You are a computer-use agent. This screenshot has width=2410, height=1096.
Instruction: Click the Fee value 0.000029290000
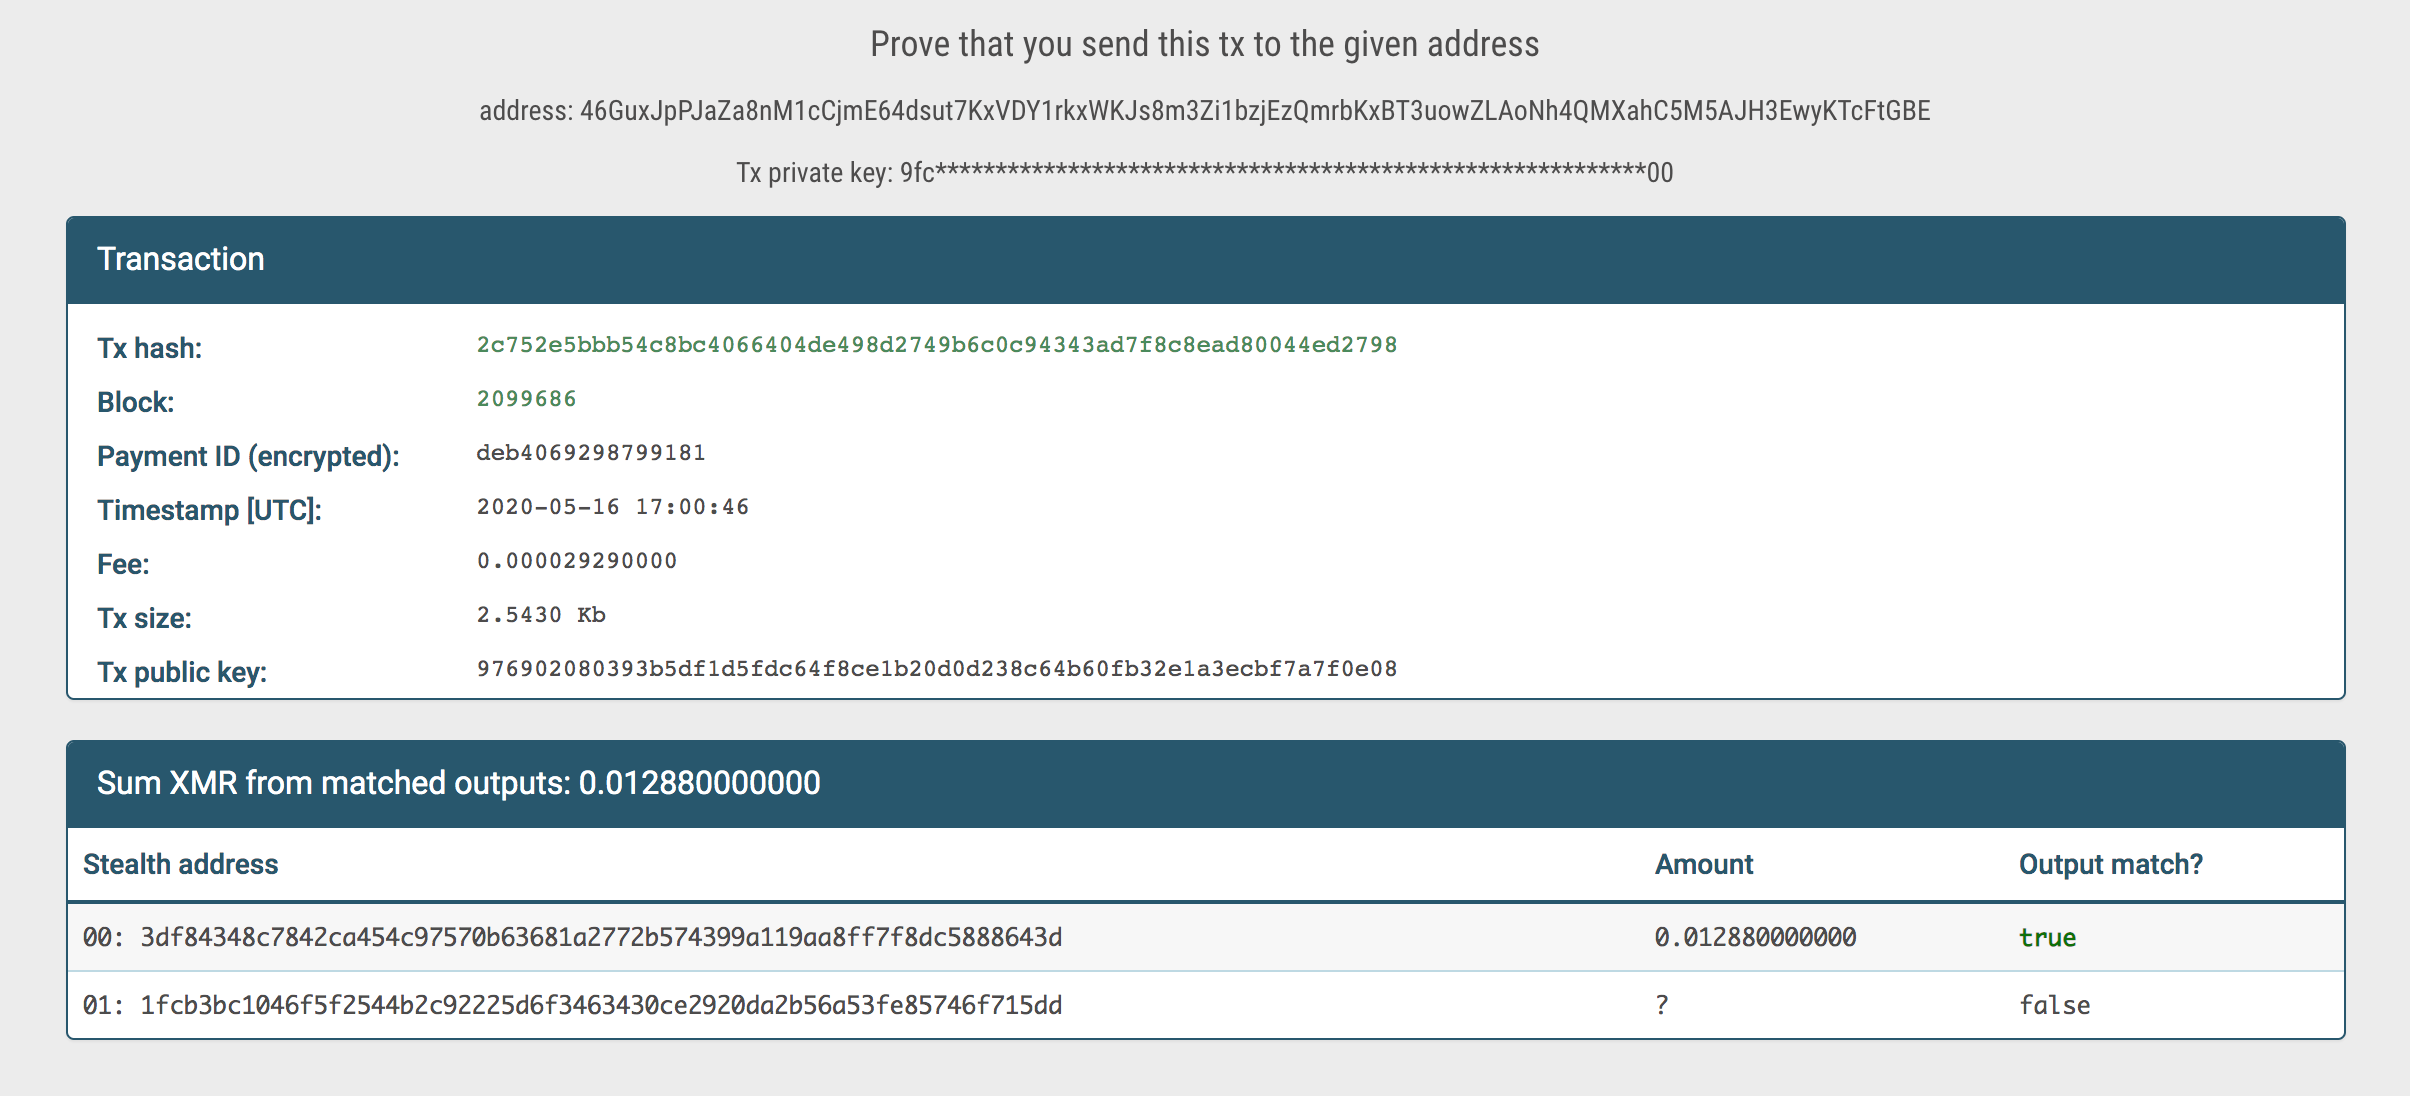click(577, 561)
